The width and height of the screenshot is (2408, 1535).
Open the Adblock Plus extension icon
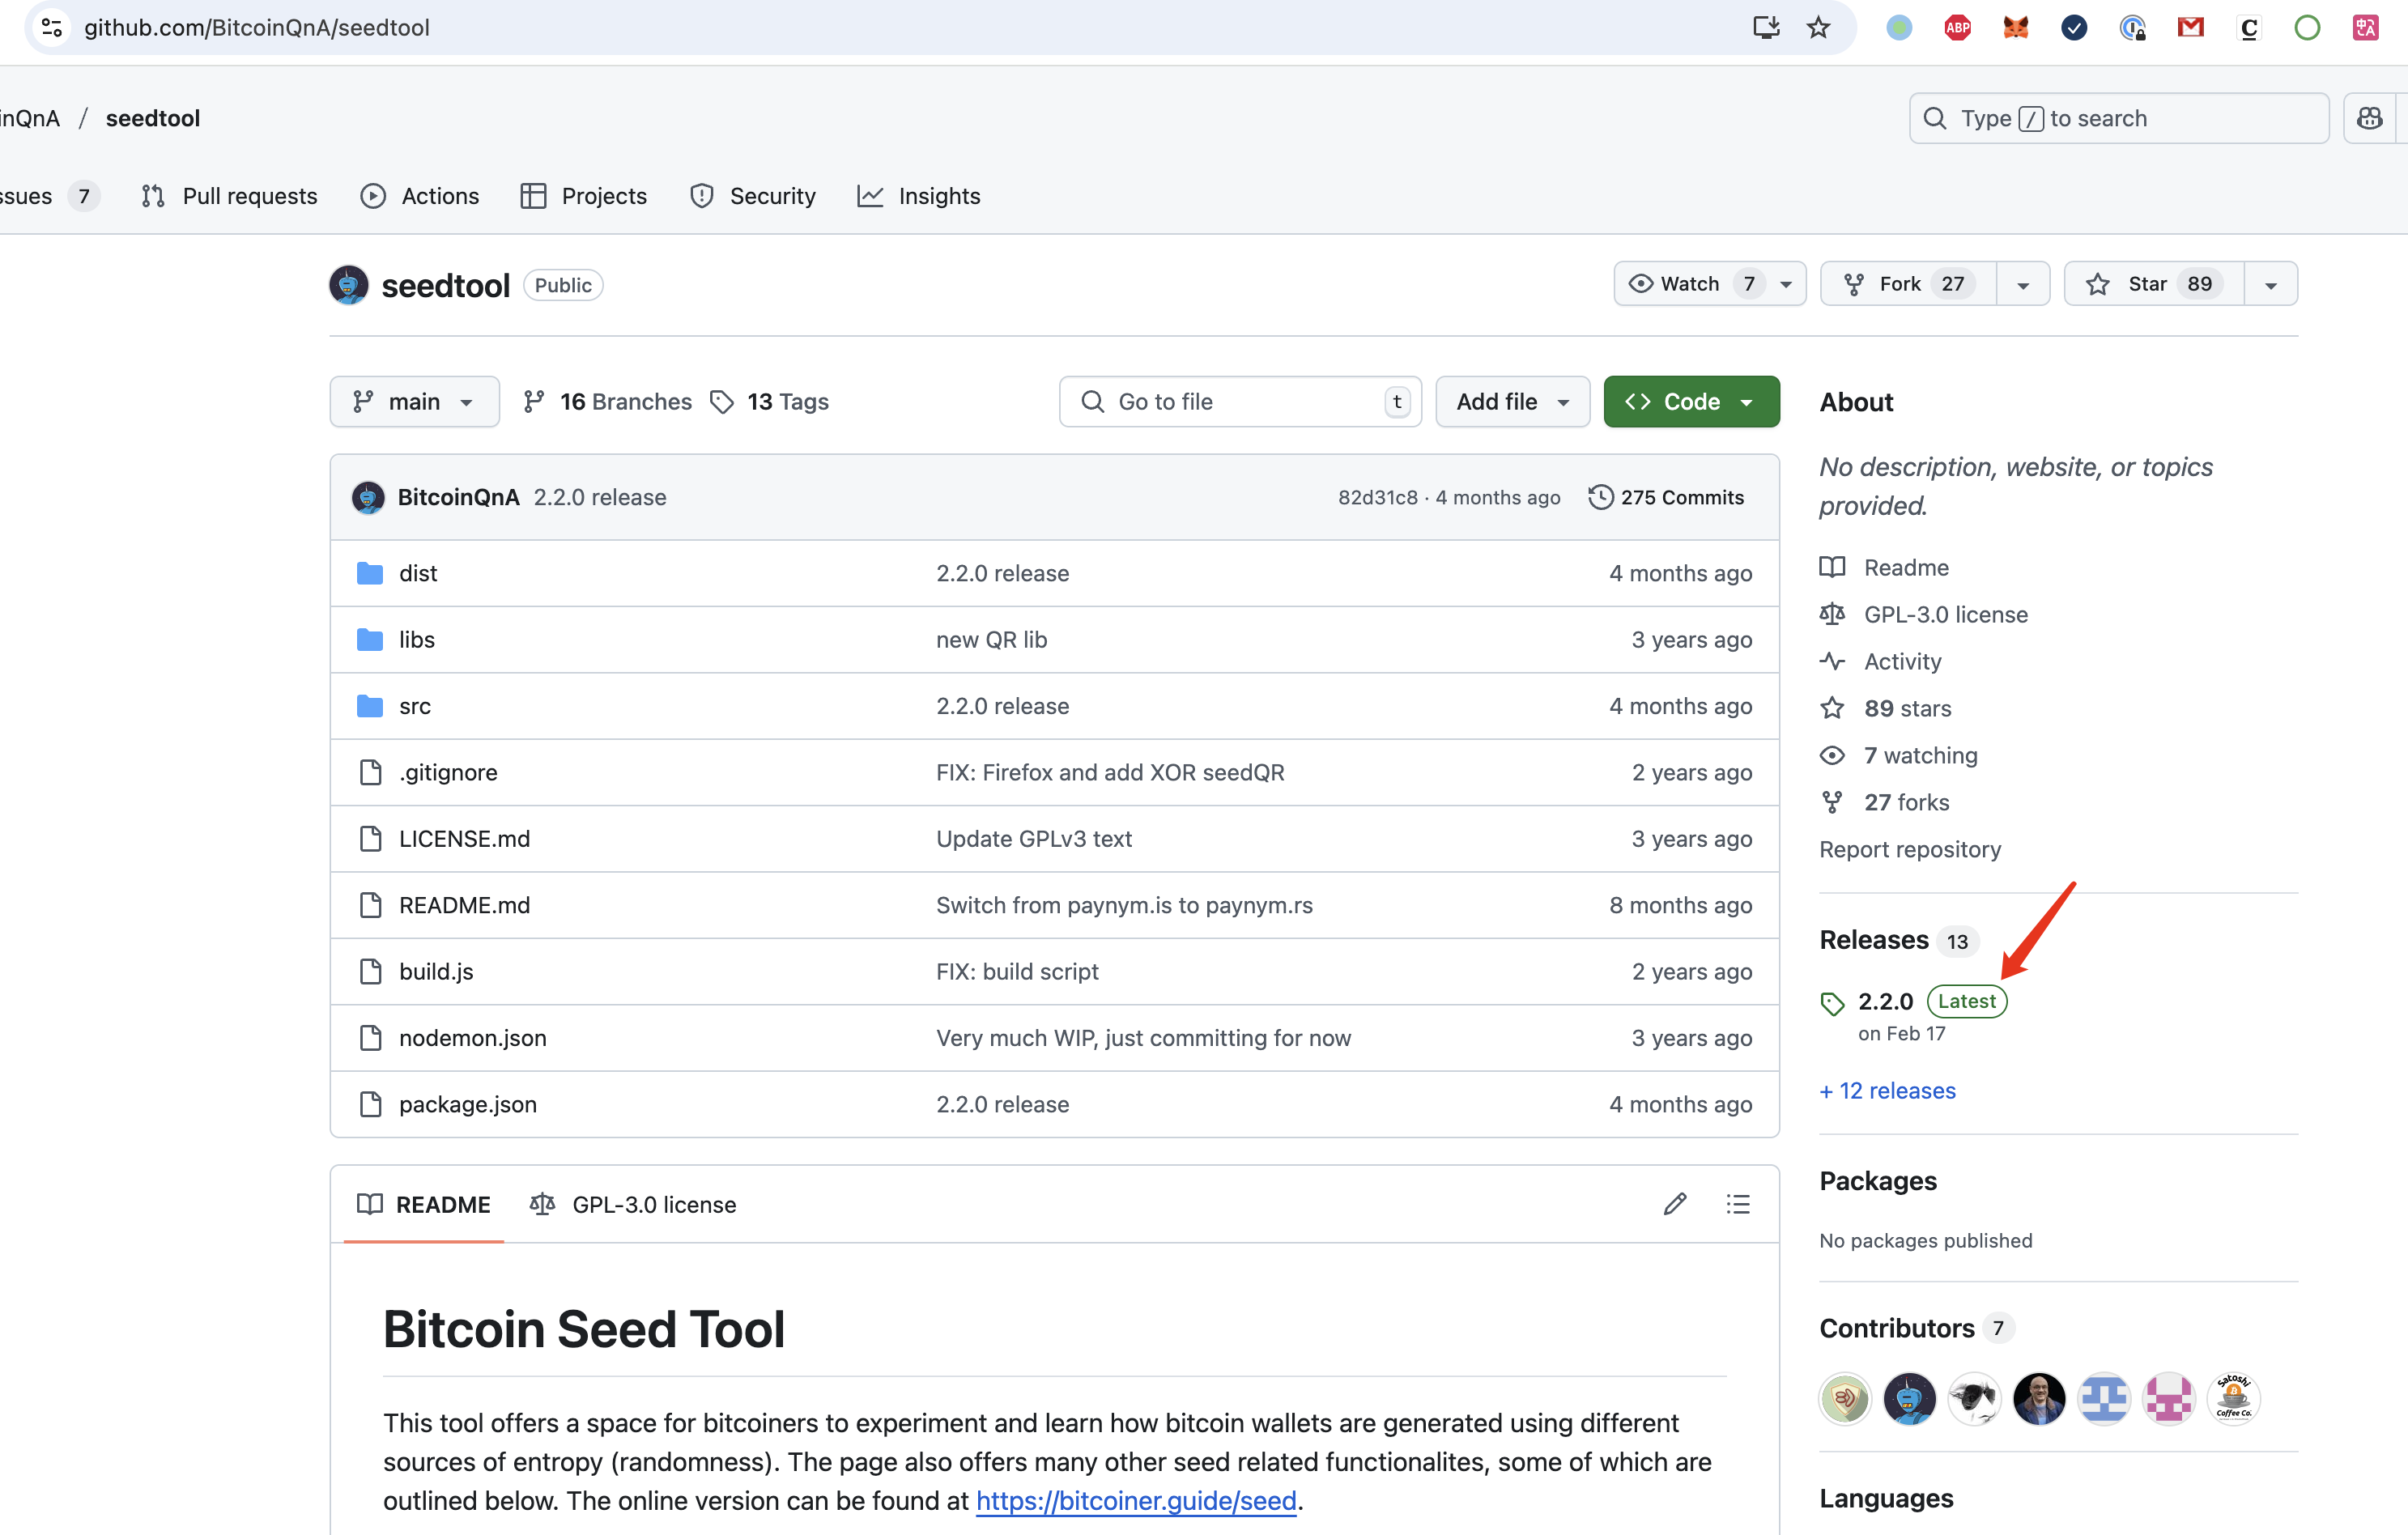(1957, 28)
